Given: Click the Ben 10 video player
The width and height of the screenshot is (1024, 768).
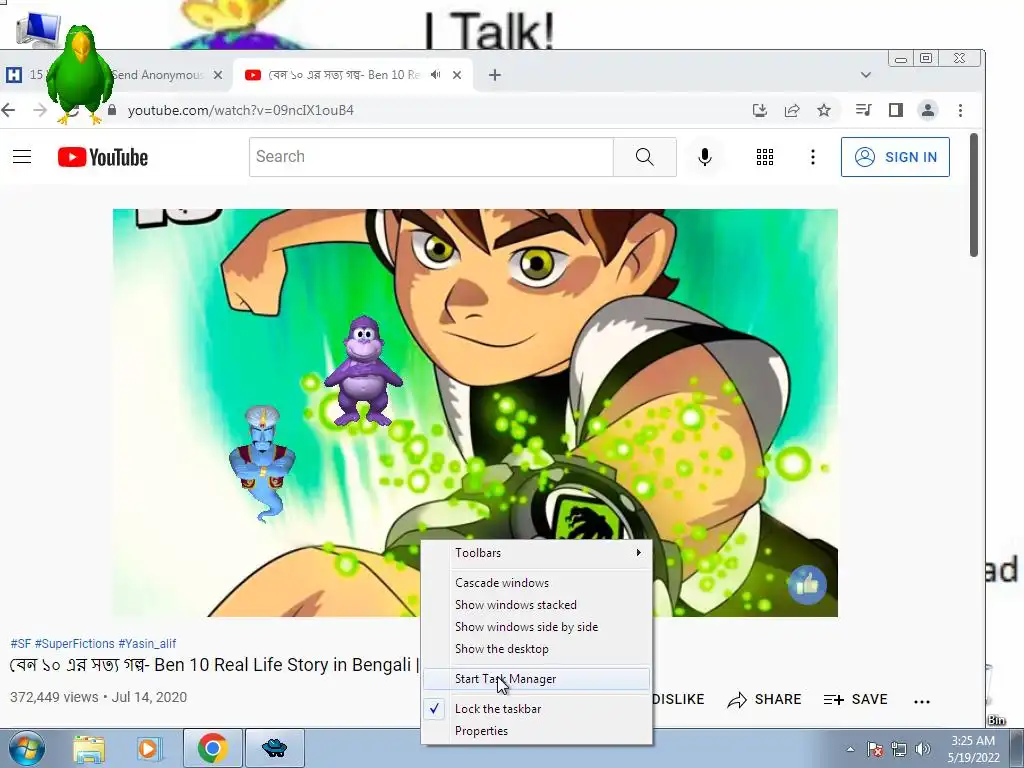Looking at the screenshot, I should (475, 412).
